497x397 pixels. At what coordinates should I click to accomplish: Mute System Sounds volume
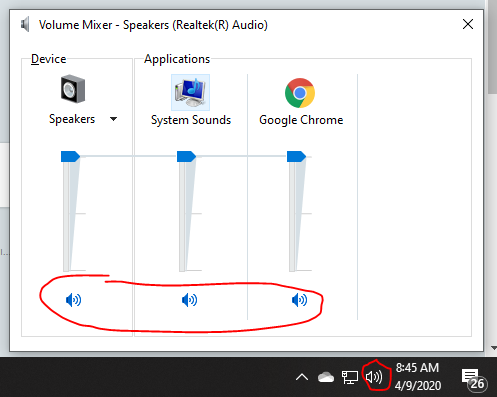[189, 300]
